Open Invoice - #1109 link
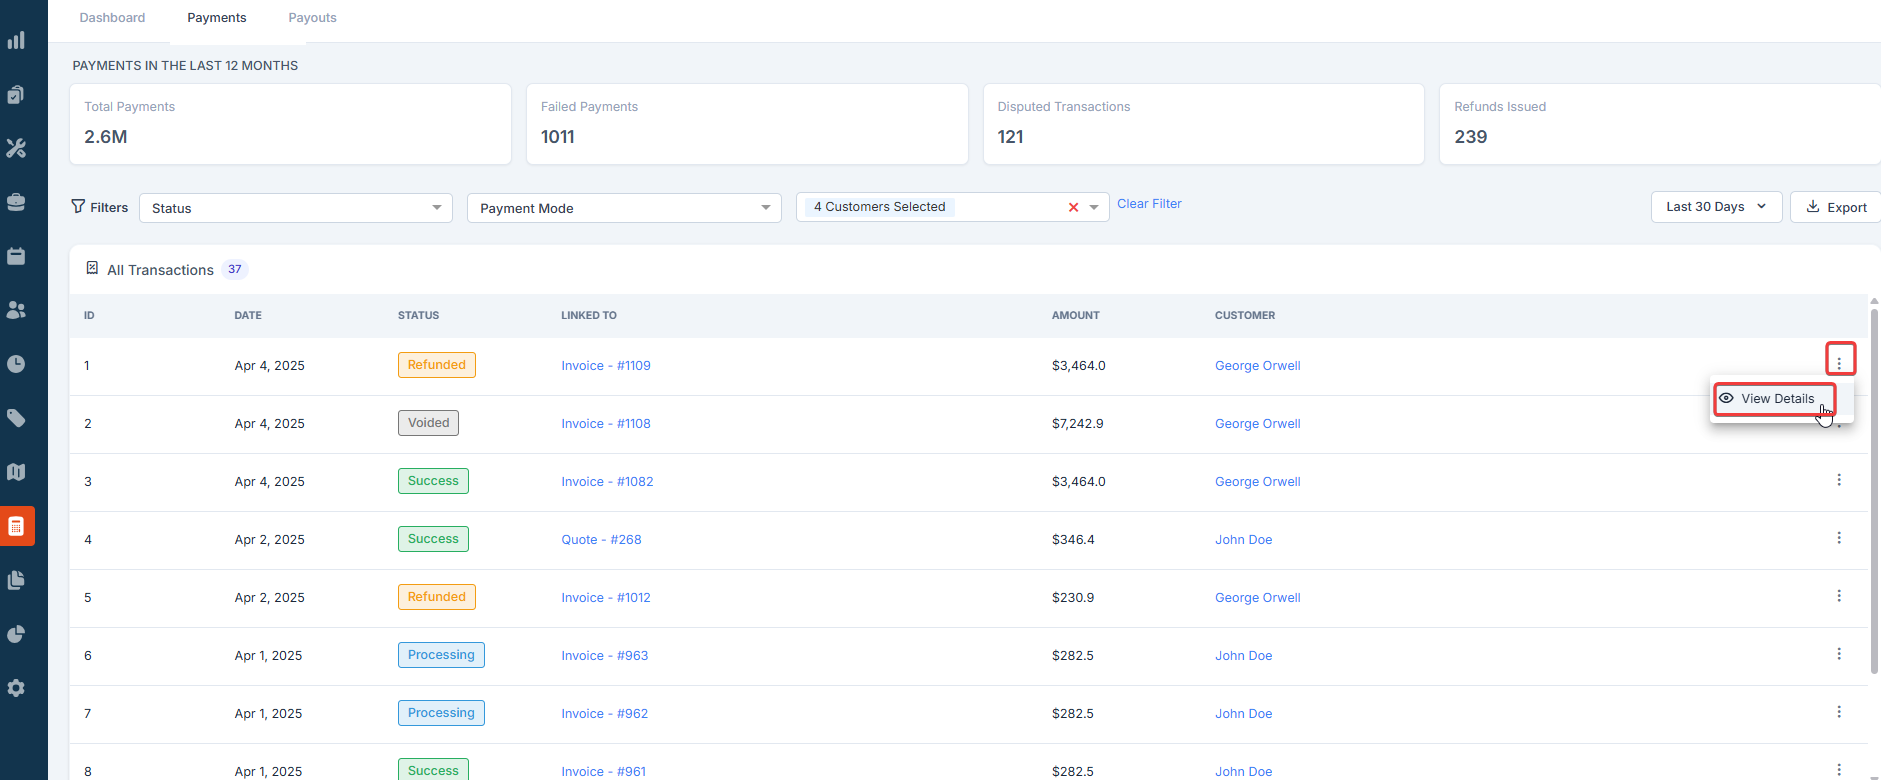 pyautogui.click(x=606, y=365)
